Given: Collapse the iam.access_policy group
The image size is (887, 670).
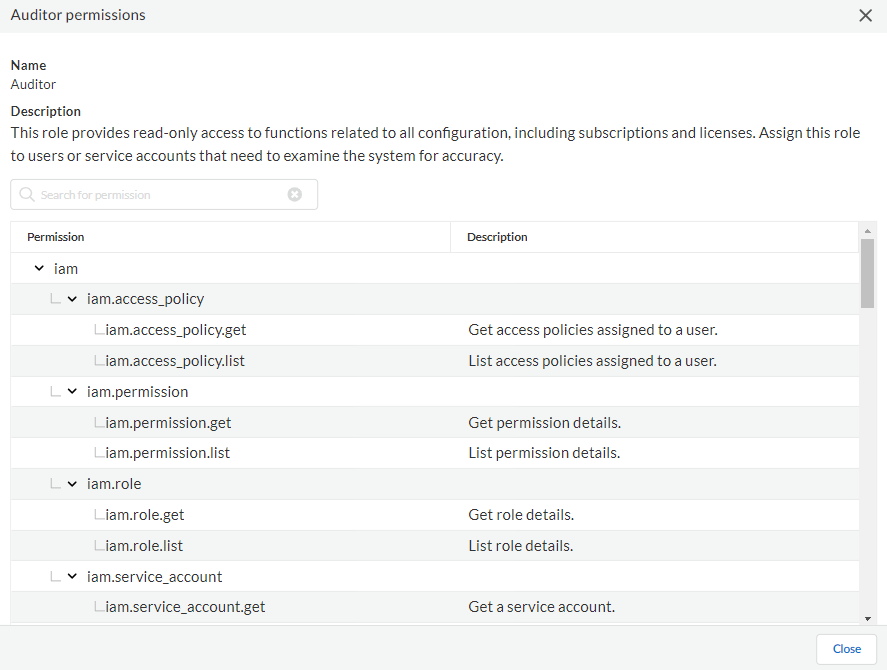Looking at the screenshot, I should coord(72,299).
